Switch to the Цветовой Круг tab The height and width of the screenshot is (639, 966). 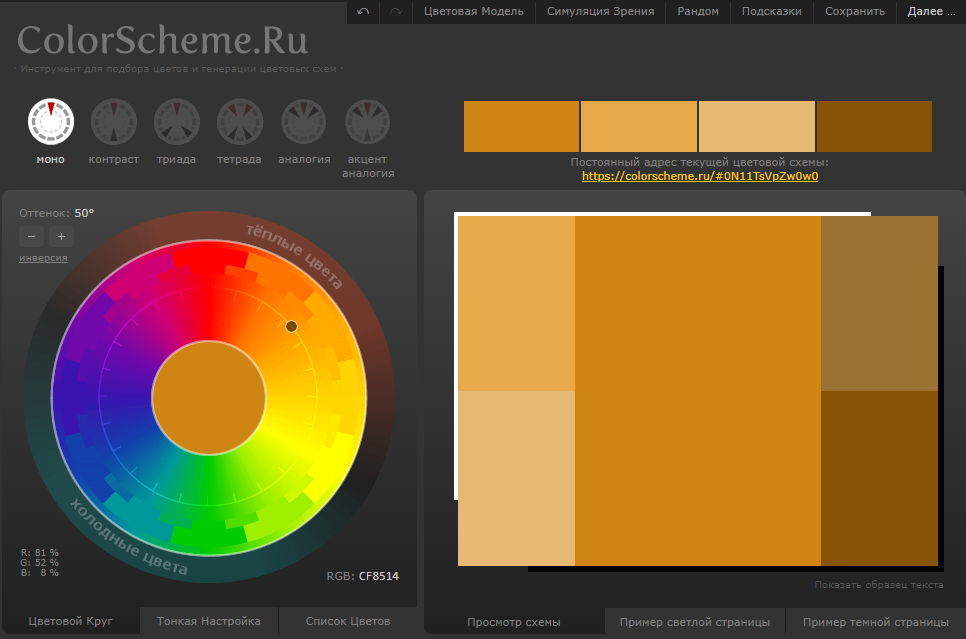click(70, 621)
